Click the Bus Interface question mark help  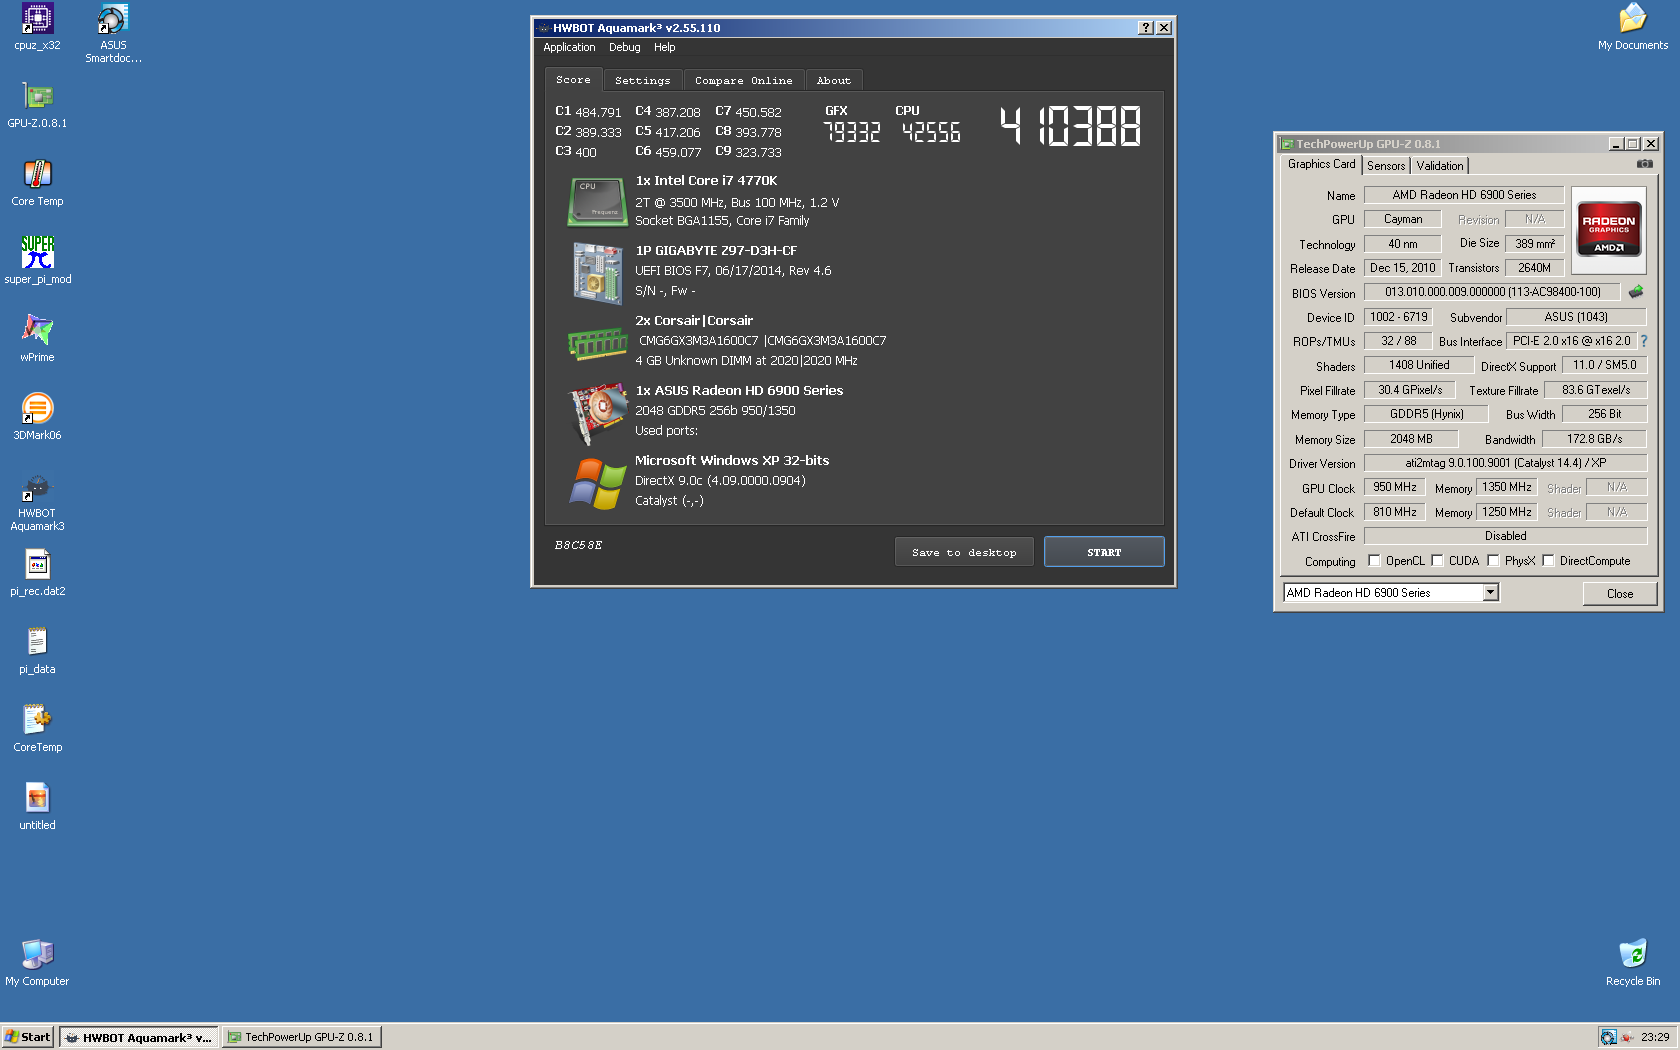pos(1644,341)
